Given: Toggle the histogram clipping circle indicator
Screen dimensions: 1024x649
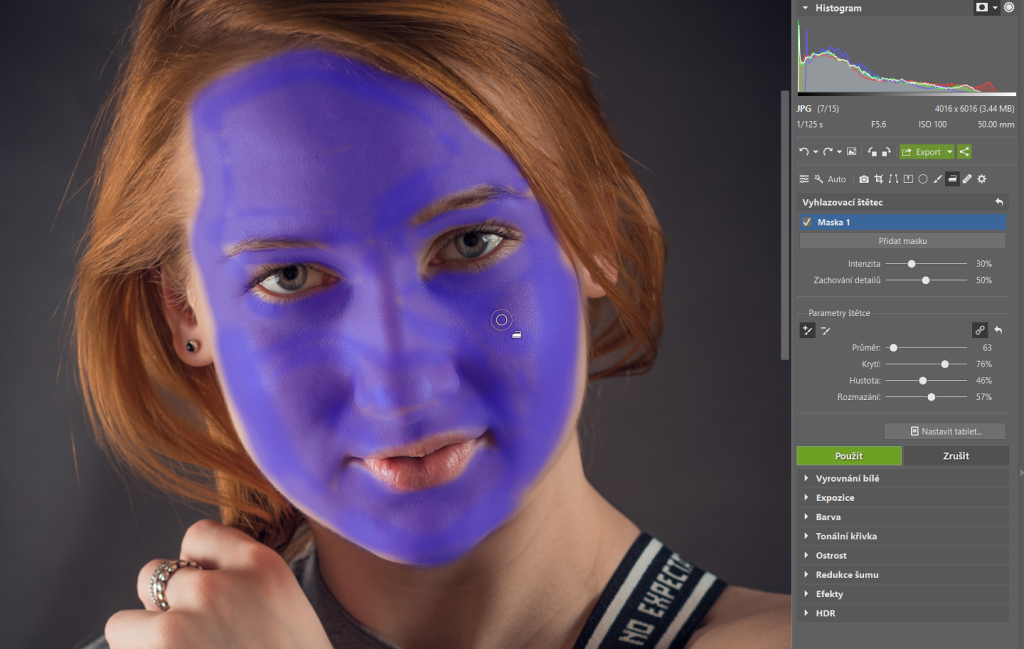Looking at the screenshot, I should tap(1009, 7).
